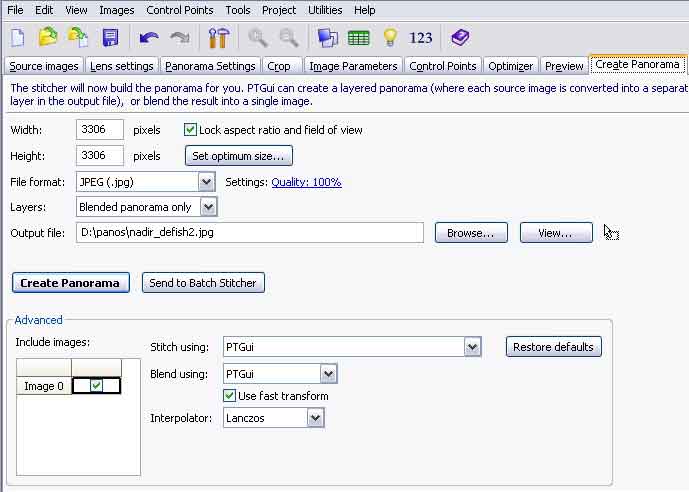Switch to Source images tab

44,66
